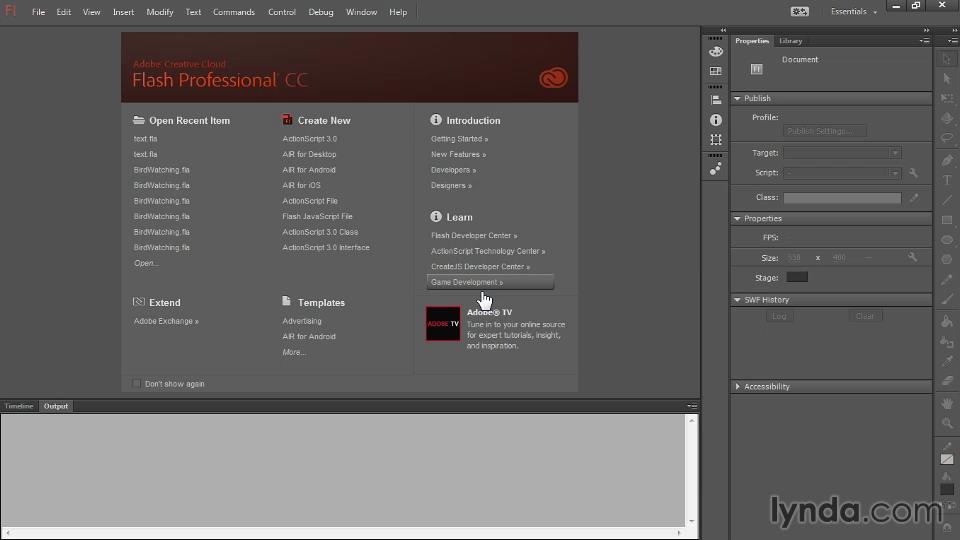960x540 pixels.
Task: Open the collapsed Motion Presets panel icon
Action: (x=715, y=169)
